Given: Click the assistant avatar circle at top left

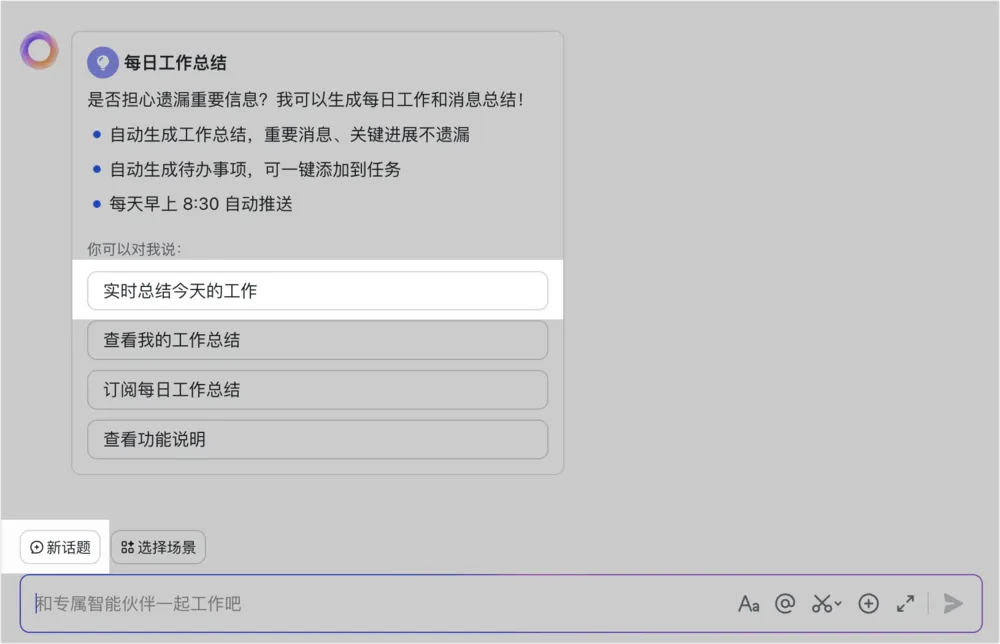Looking at the screenshot, I should (38, 49).
